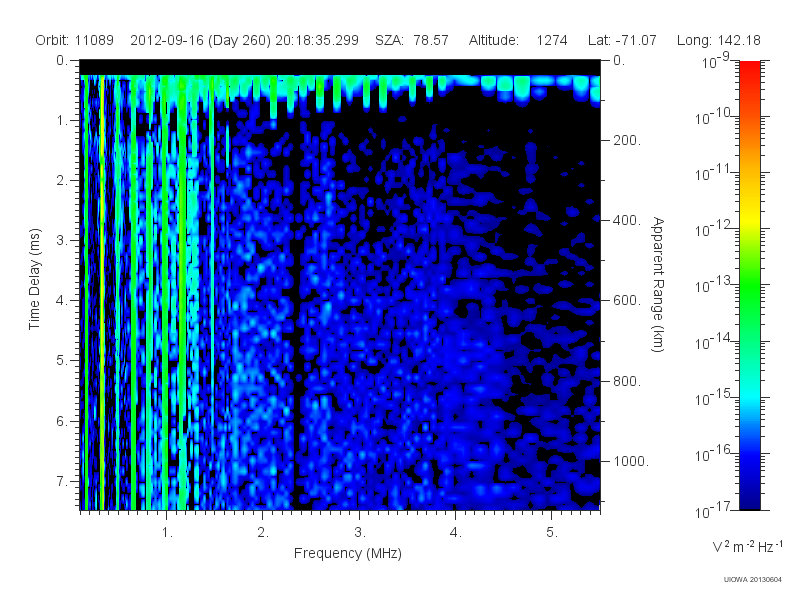The height and width of the screenshot is (600, 800).
Task: Click the 4. ms time delay tick label
Action: click(62, 301)
